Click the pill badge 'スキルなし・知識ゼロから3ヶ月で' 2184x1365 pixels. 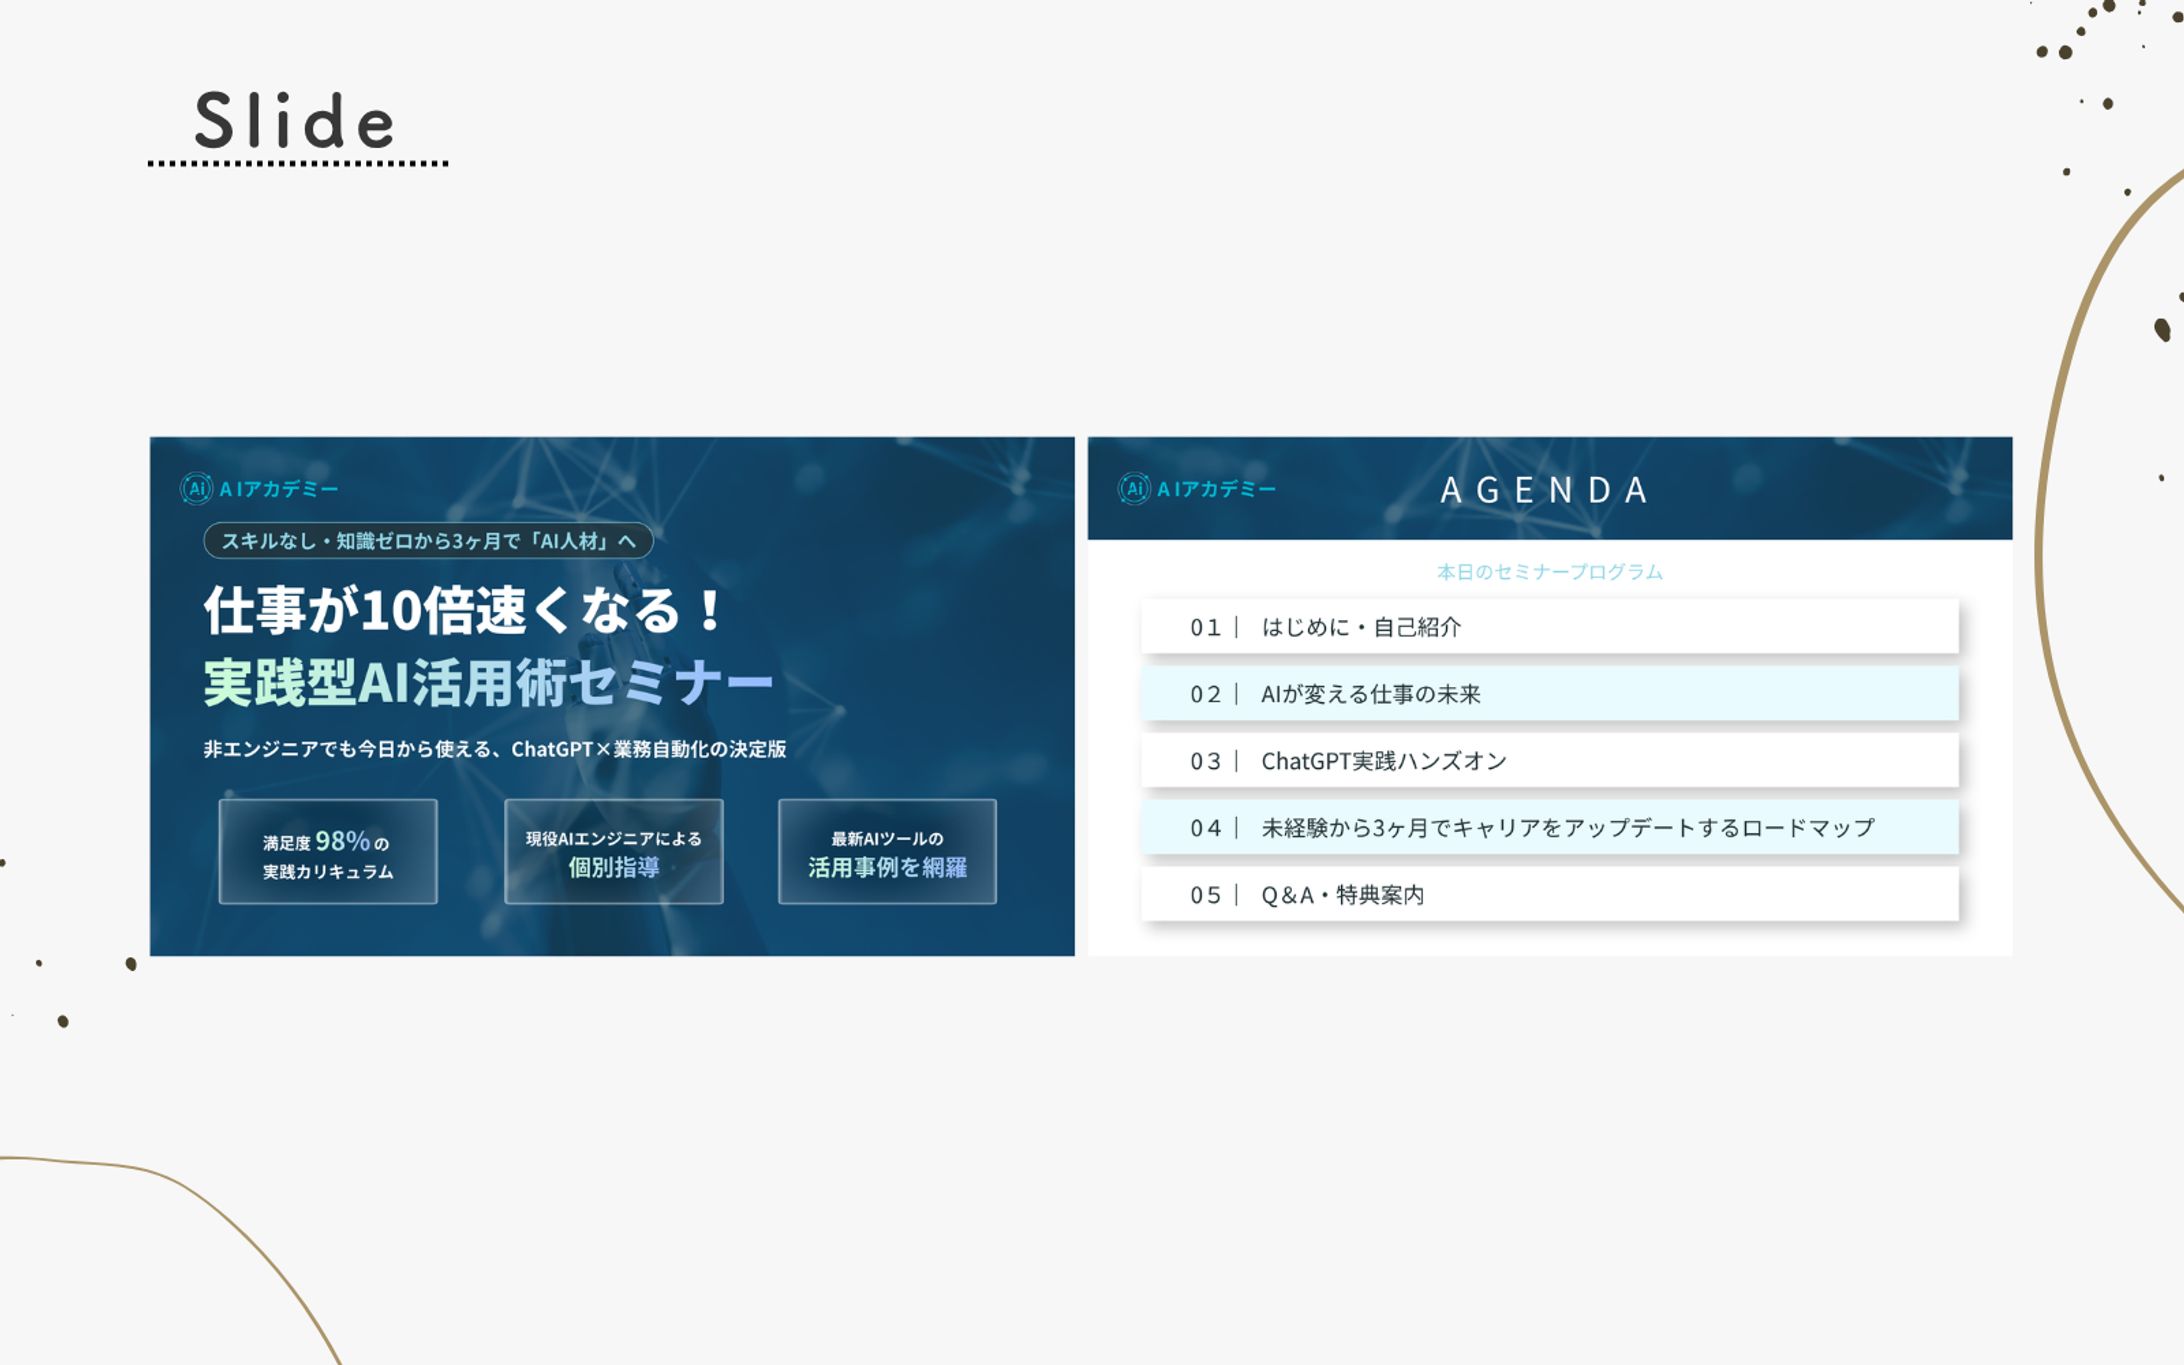click(428, 541)
